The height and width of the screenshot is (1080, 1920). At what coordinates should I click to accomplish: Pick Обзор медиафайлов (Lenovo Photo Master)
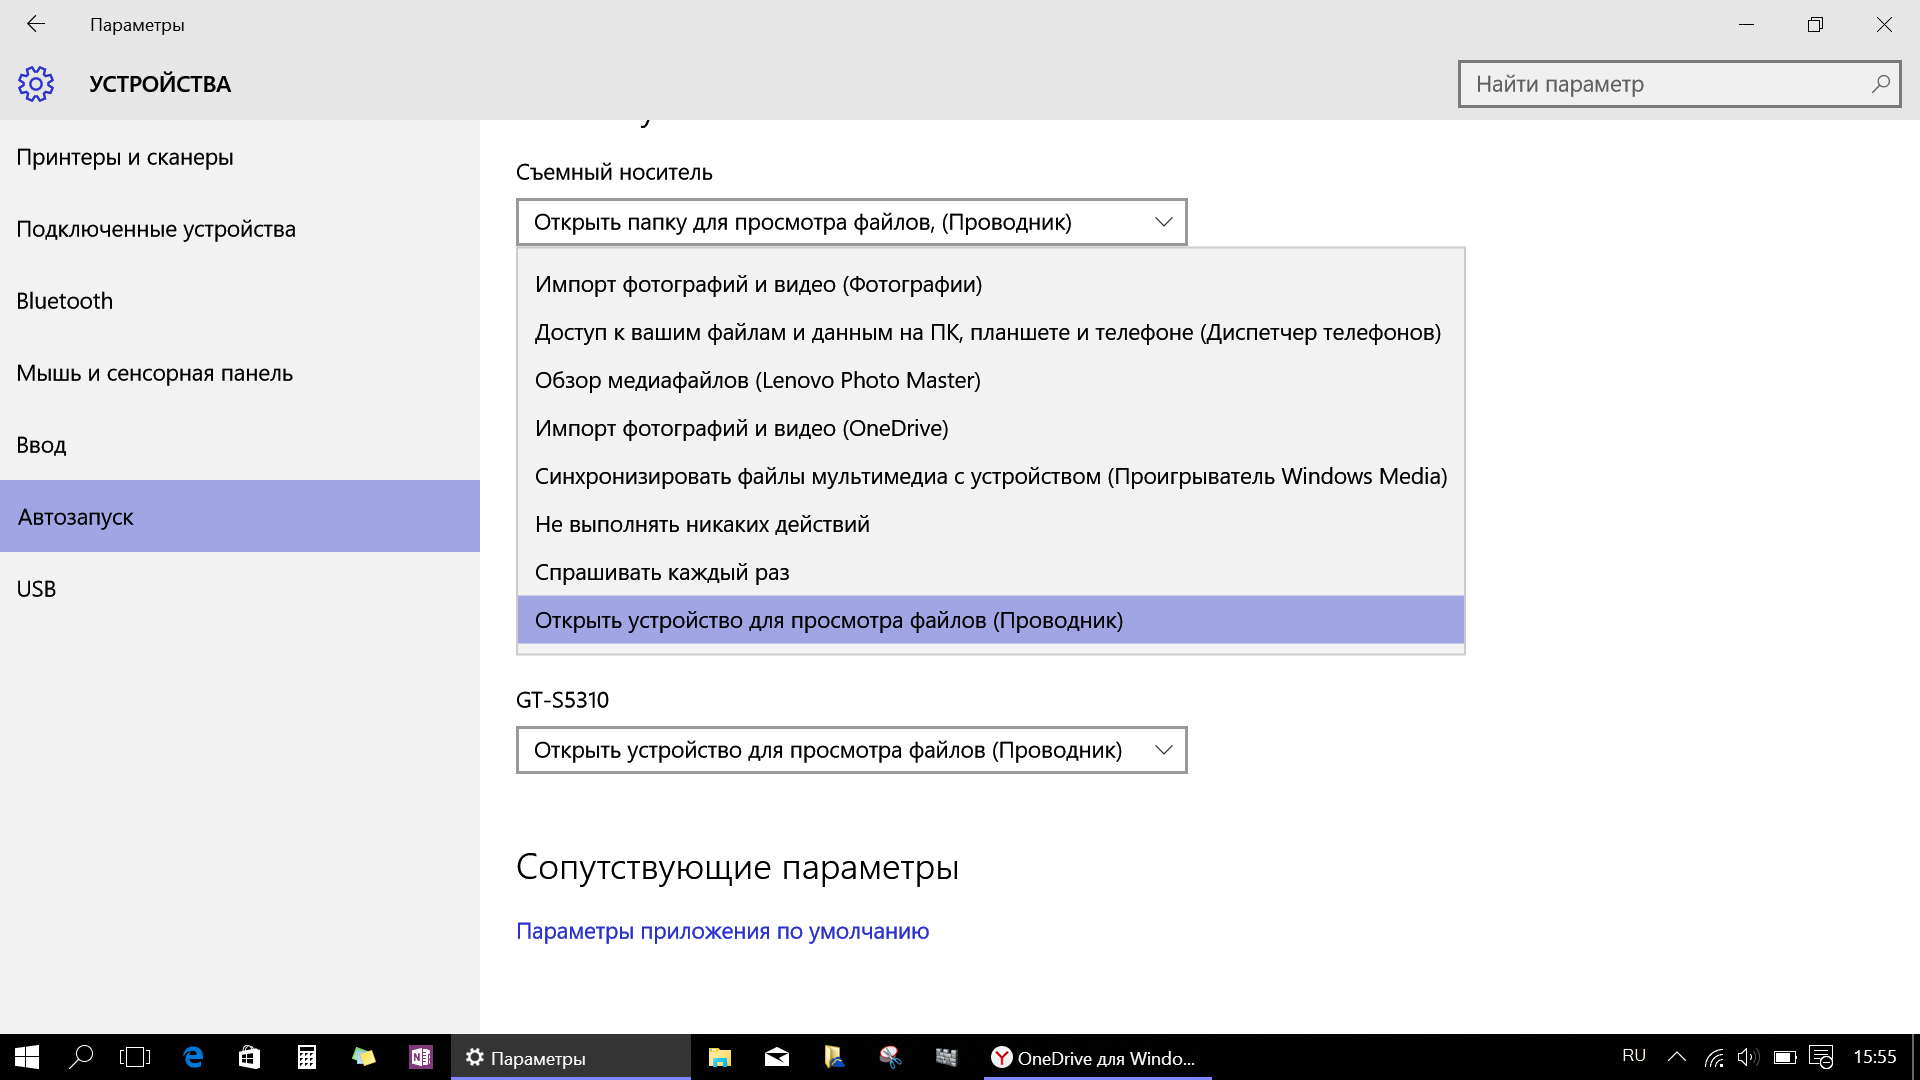[991, 380]
